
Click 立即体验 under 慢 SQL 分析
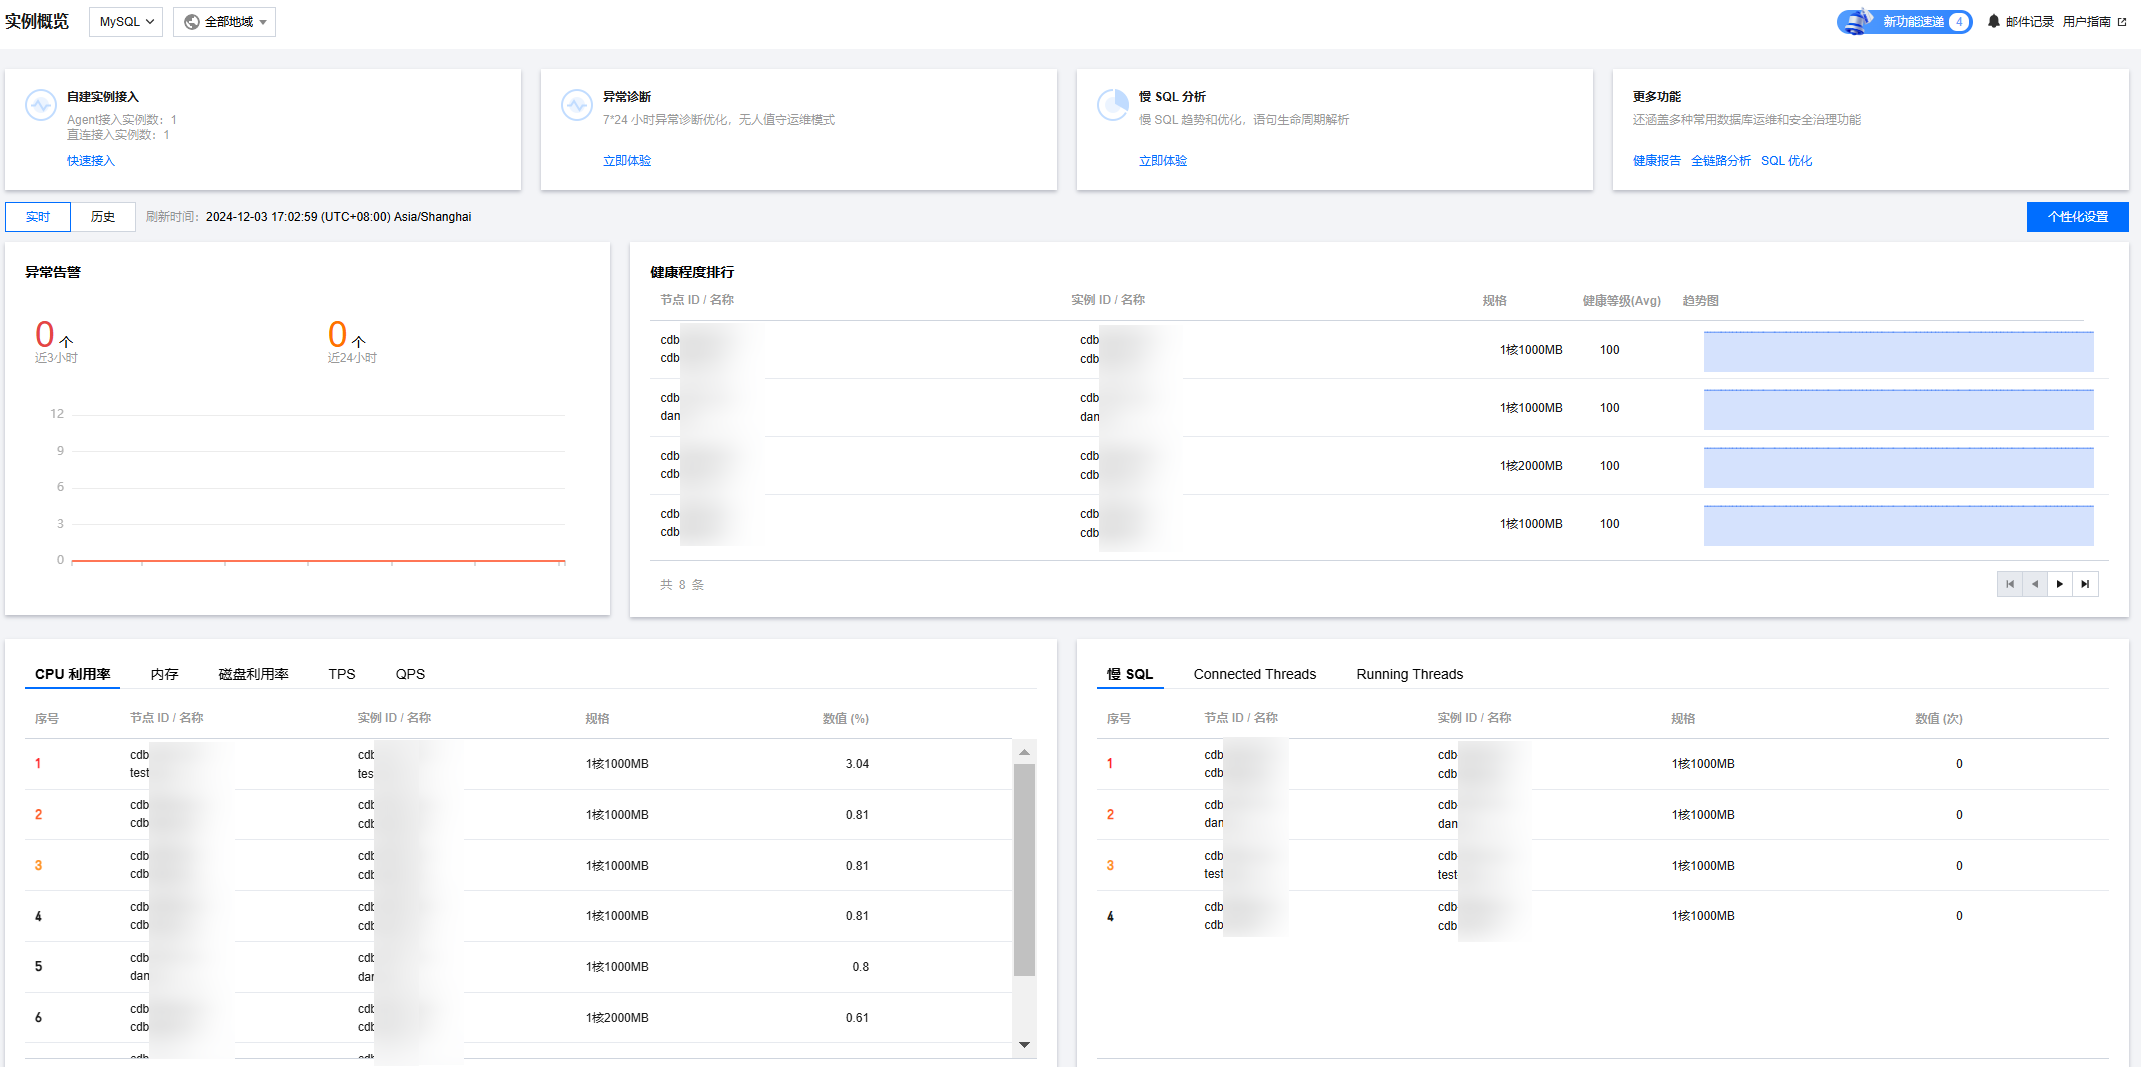click(1163, 161)
